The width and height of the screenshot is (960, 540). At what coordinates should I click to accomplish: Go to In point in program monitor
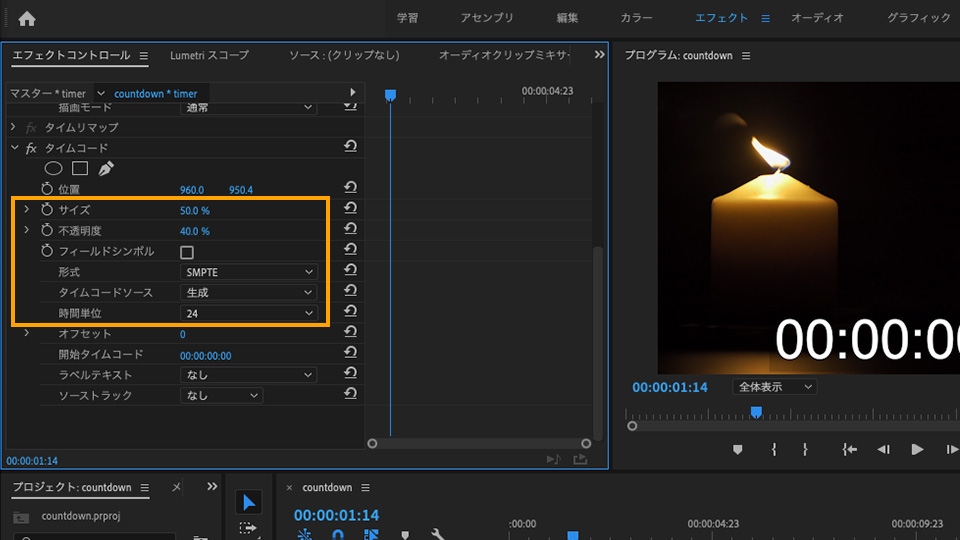tap(849, 449)
